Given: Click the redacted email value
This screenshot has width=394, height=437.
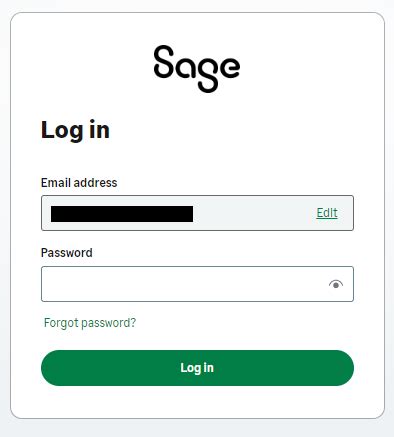Looking at the screenshot, I should point(122,214).
